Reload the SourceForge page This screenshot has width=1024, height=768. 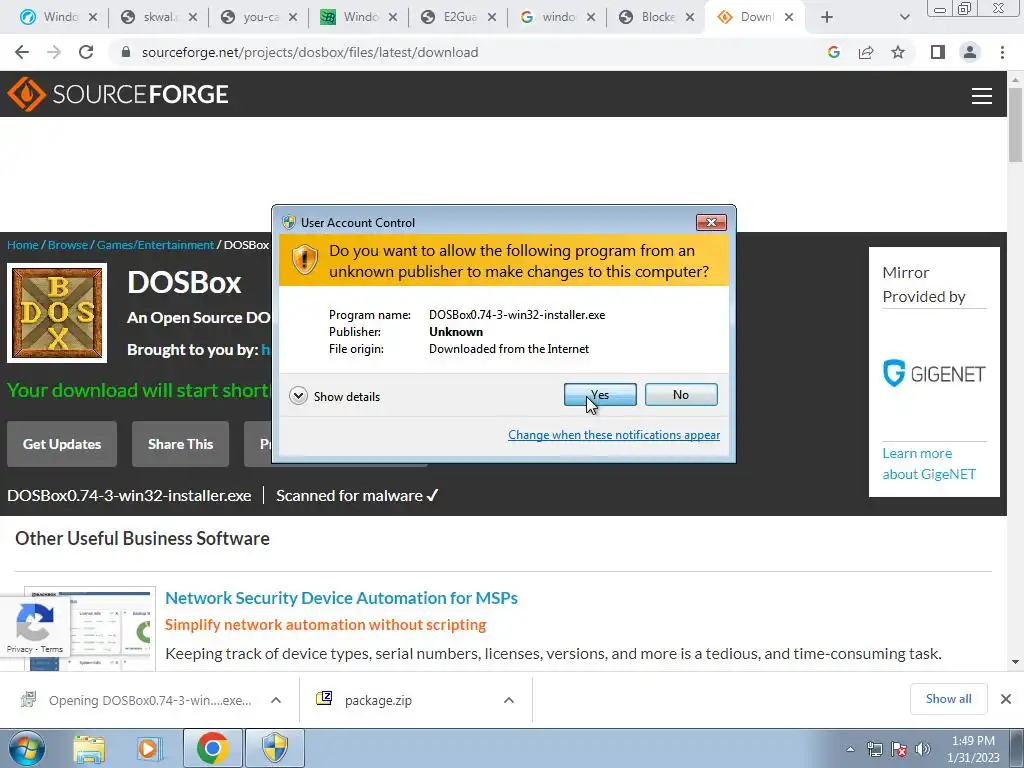click(x=86, y=52)
